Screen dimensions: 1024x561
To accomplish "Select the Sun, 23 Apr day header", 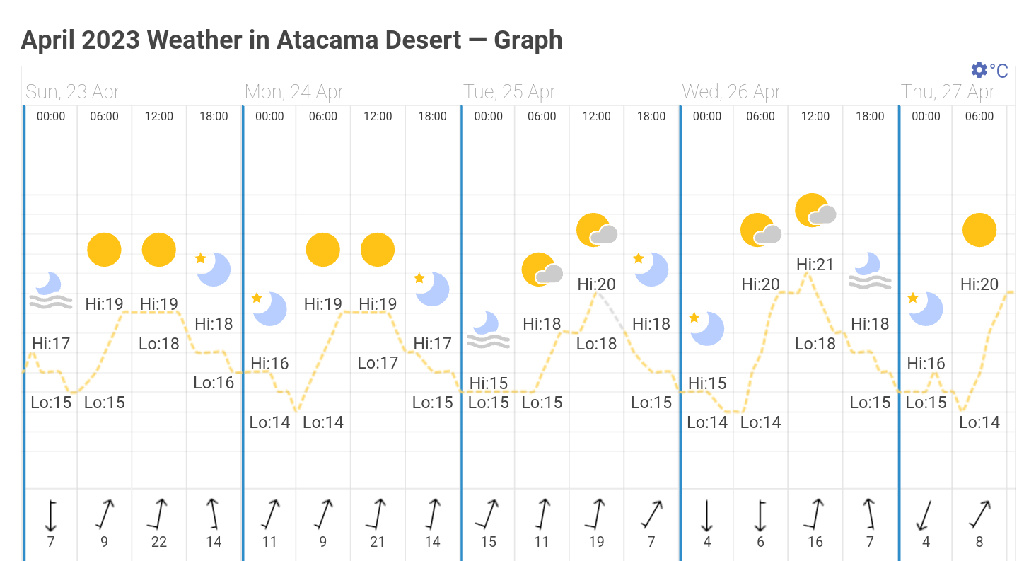I will tap(72, 92).
